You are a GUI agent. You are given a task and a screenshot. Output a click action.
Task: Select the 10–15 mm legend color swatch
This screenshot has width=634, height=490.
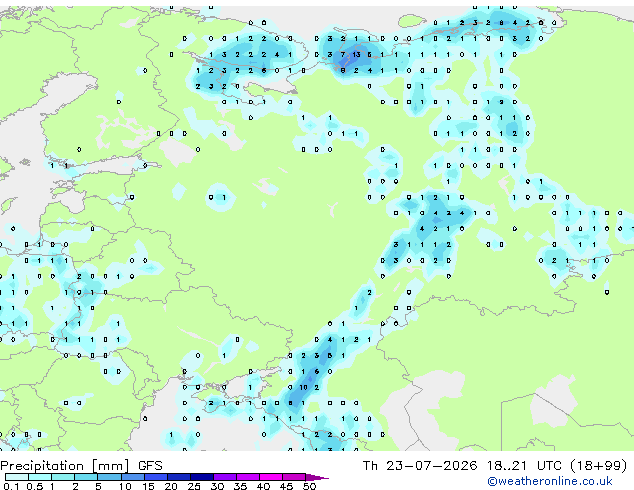tap(132, 477)
